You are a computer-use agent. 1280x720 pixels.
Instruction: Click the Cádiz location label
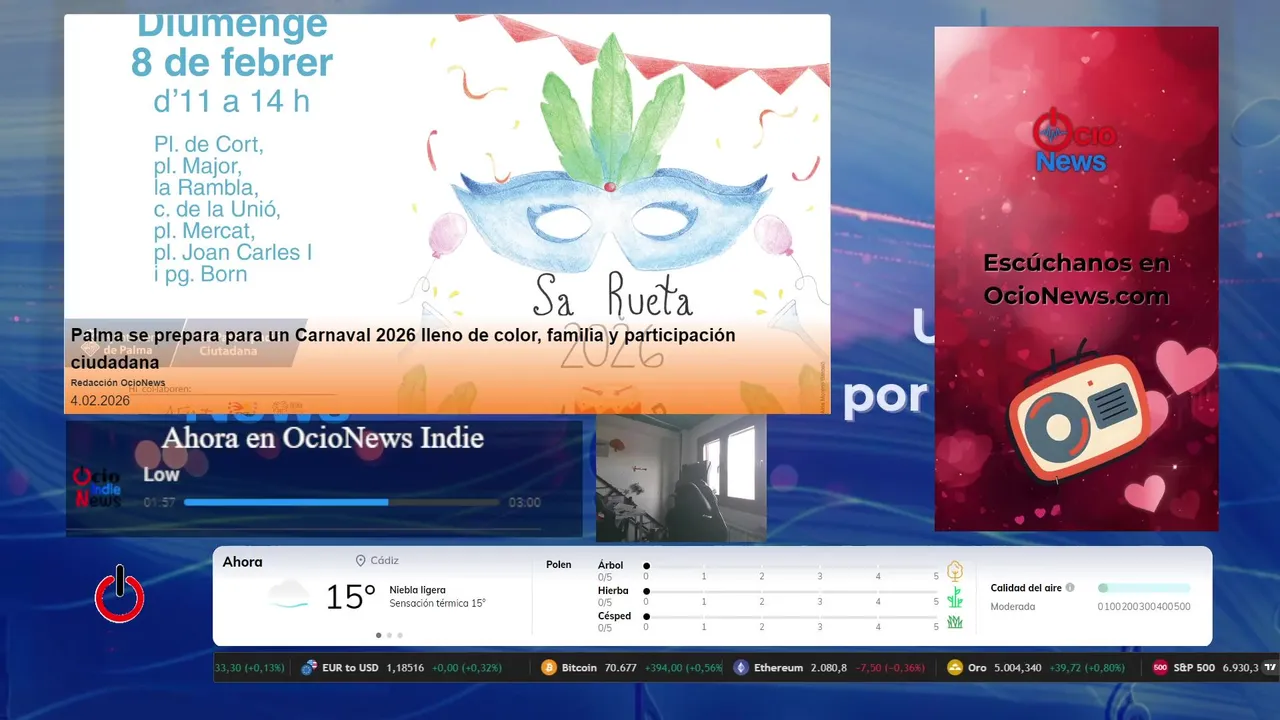(385, 561)
